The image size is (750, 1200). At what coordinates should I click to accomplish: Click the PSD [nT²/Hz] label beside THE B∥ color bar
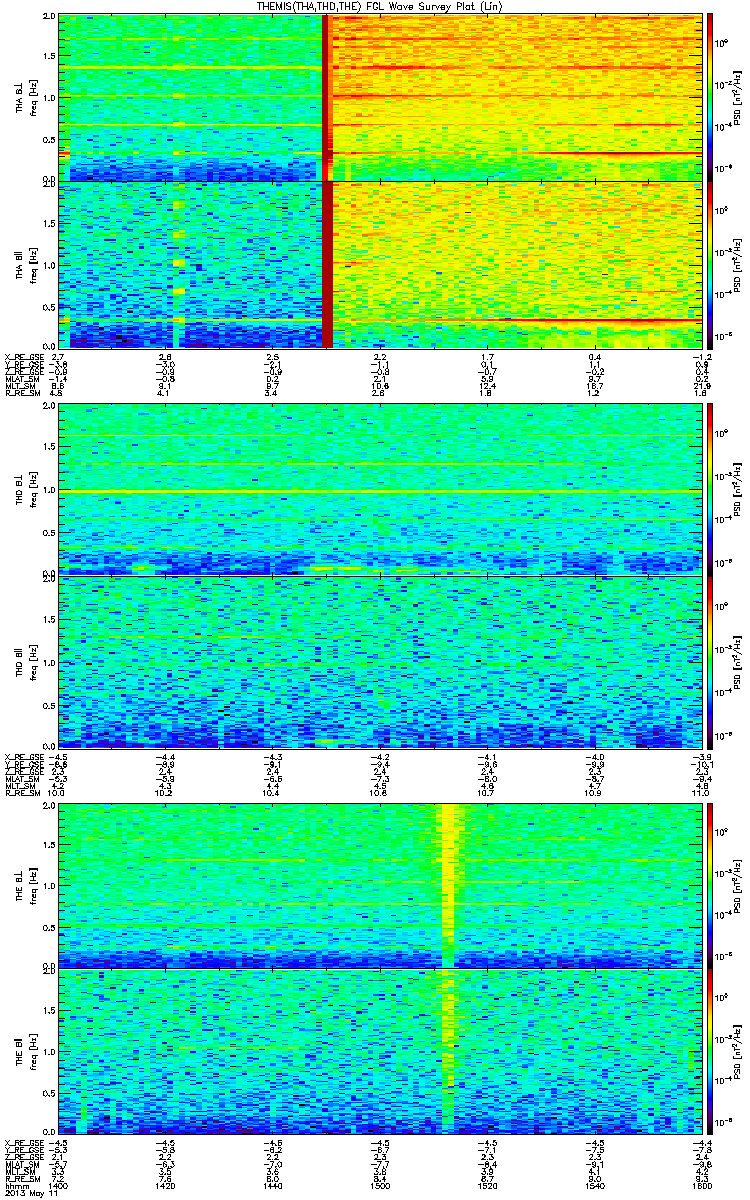(x=738, y=1052)
